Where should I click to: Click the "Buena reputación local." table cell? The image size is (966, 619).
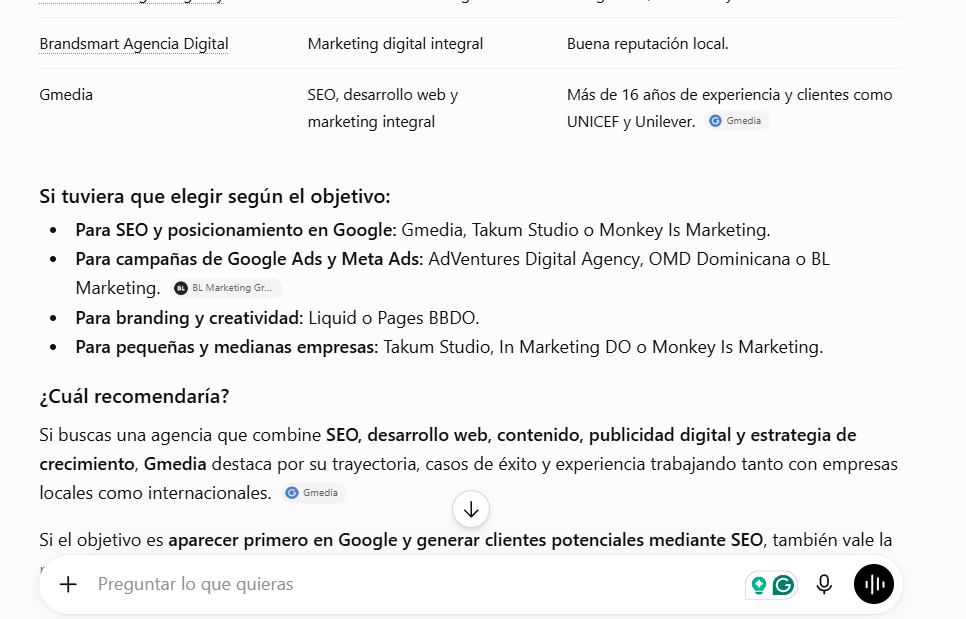(x=647, y=44)
